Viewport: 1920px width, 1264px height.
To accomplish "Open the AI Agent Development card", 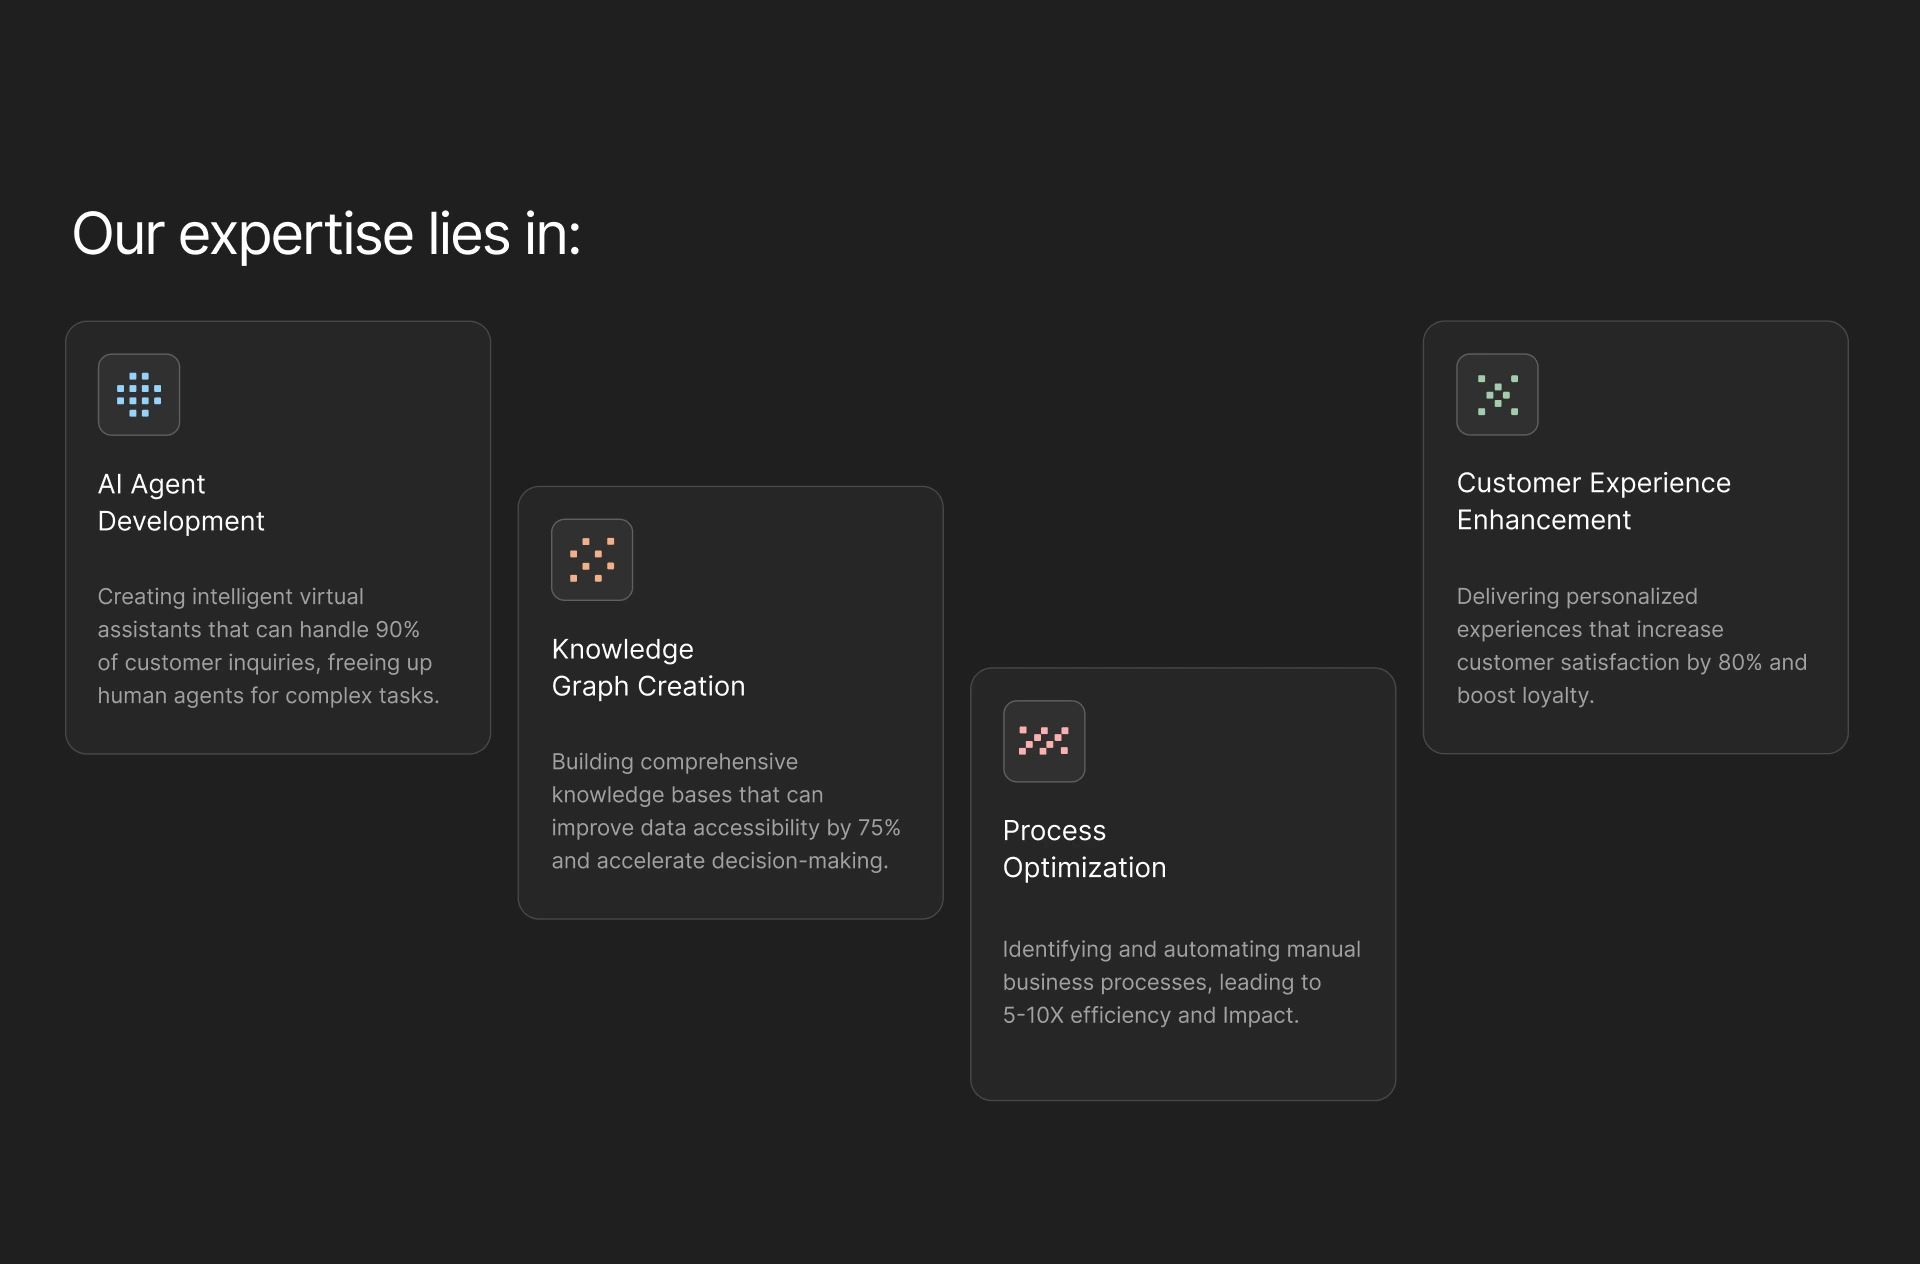I will click(x=278, y=538).
